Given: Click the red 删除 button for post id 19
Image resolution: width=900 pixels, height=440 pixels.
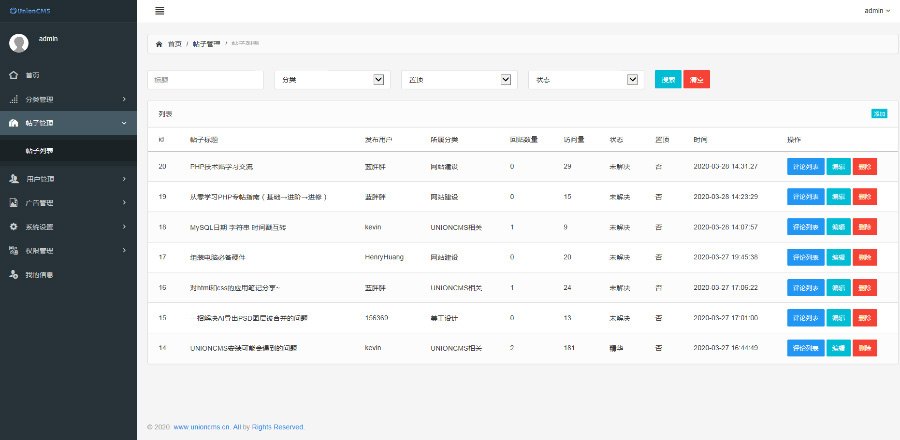Looking at the screenshot, I should point(864,197).
